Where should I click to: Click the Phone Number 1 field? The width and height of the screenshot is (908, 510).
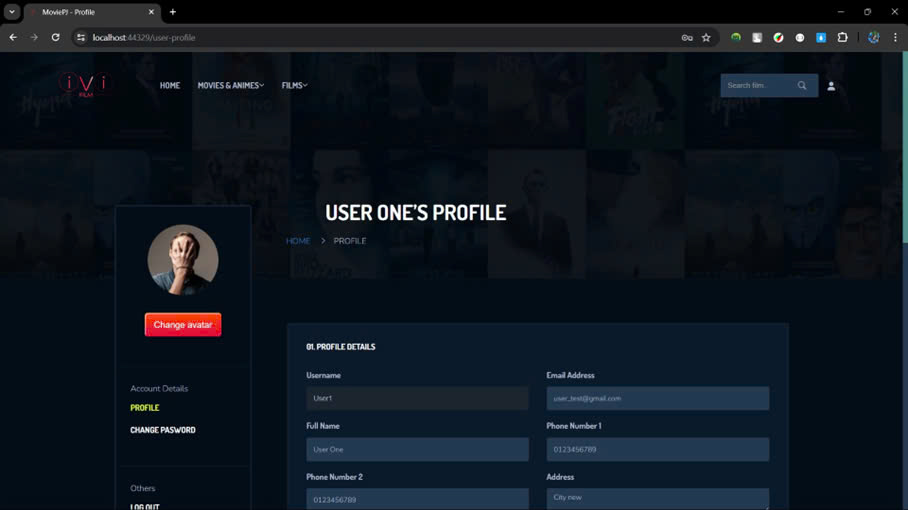[x=658, y=449]
